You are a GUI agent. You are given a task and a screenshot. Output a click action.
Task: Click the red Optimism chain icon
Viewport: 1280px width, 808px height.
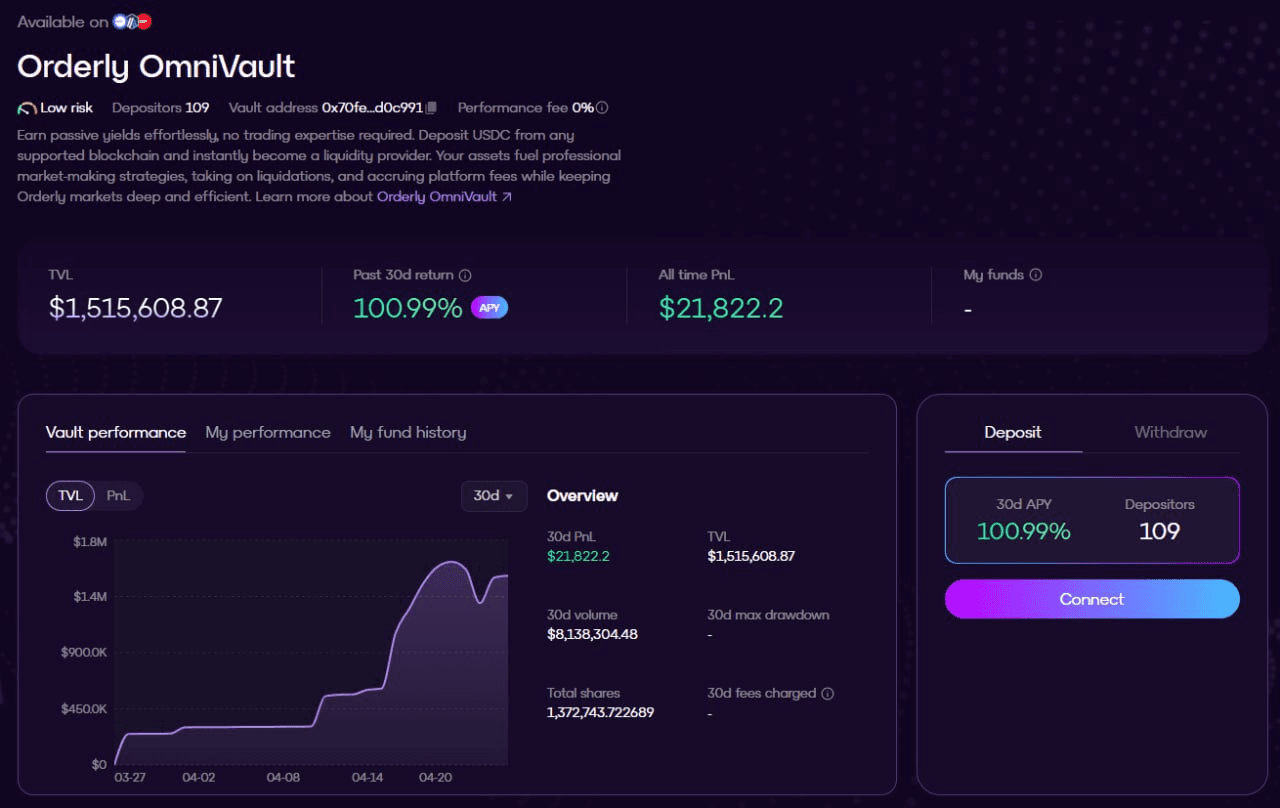pos(145,21)
